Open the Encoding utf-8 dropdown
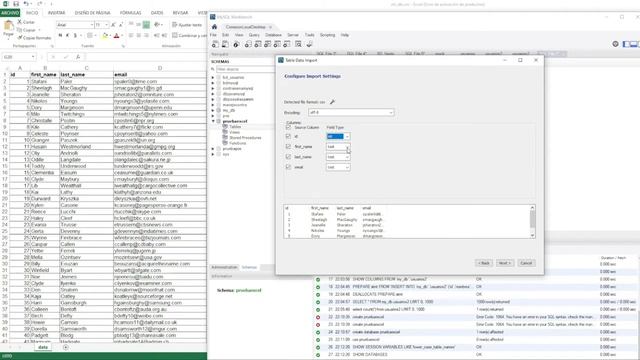 tap(351, 112)
